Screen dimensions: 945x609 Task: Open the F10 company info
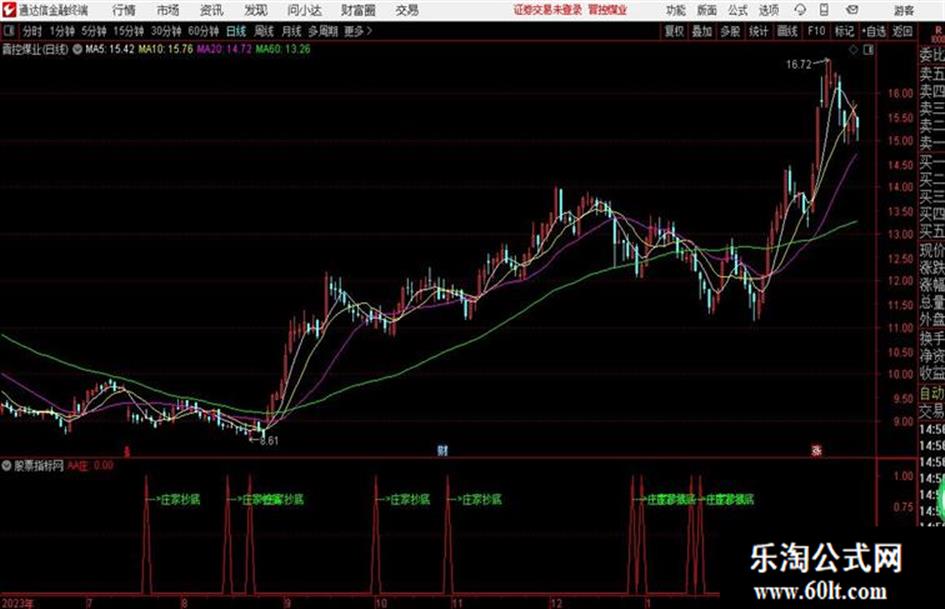(x=816, y=31)
